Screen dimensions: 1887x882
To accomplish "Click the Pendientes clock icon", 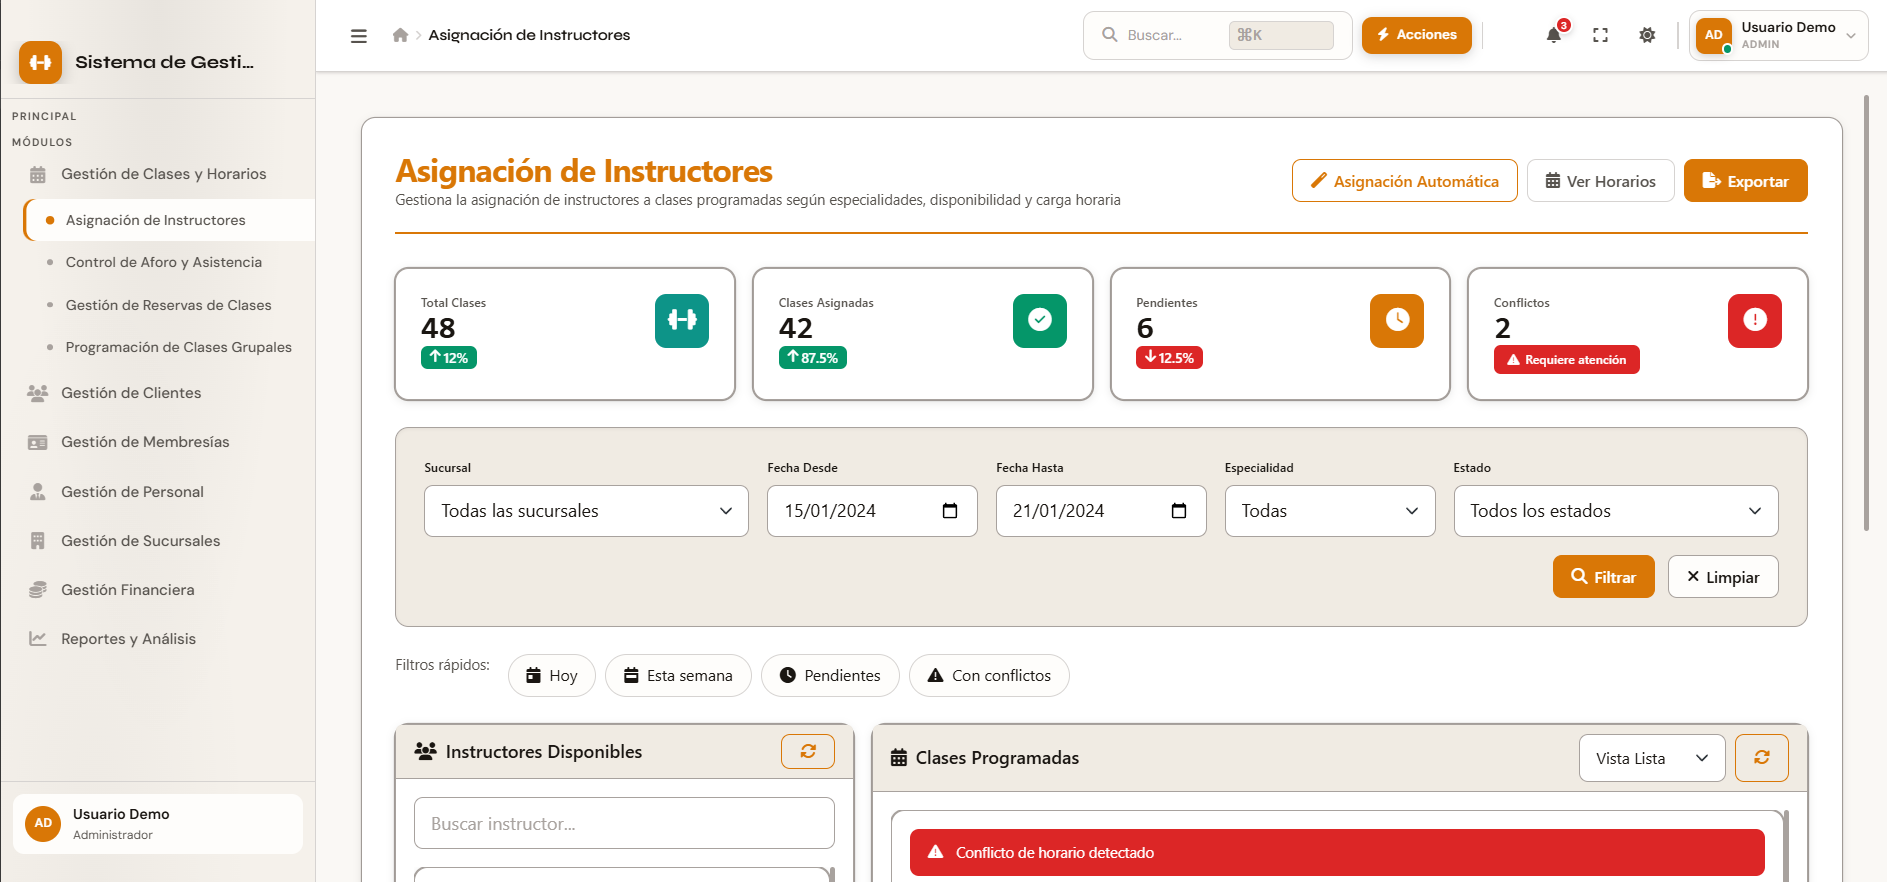I will click(1397, 320).
